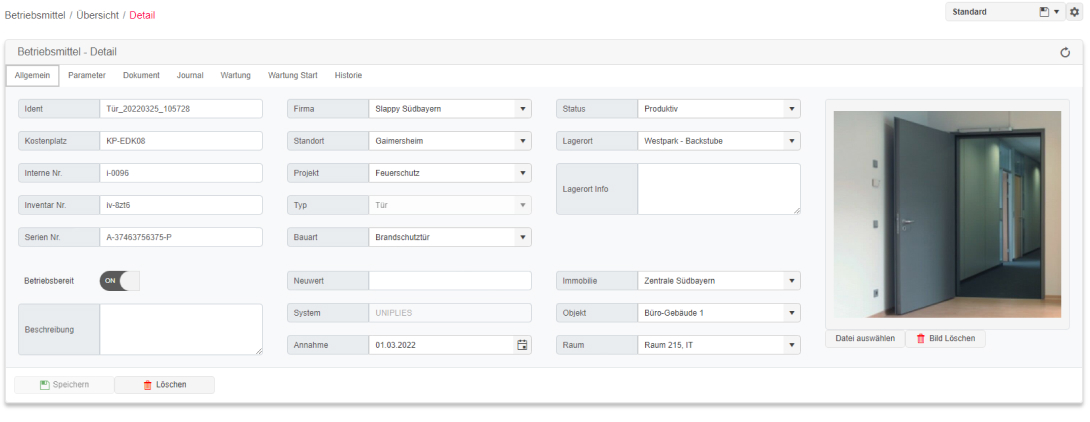Open the Wartung Start tab
Viewport: 1090px width, 422px height.
pos(293,75)
